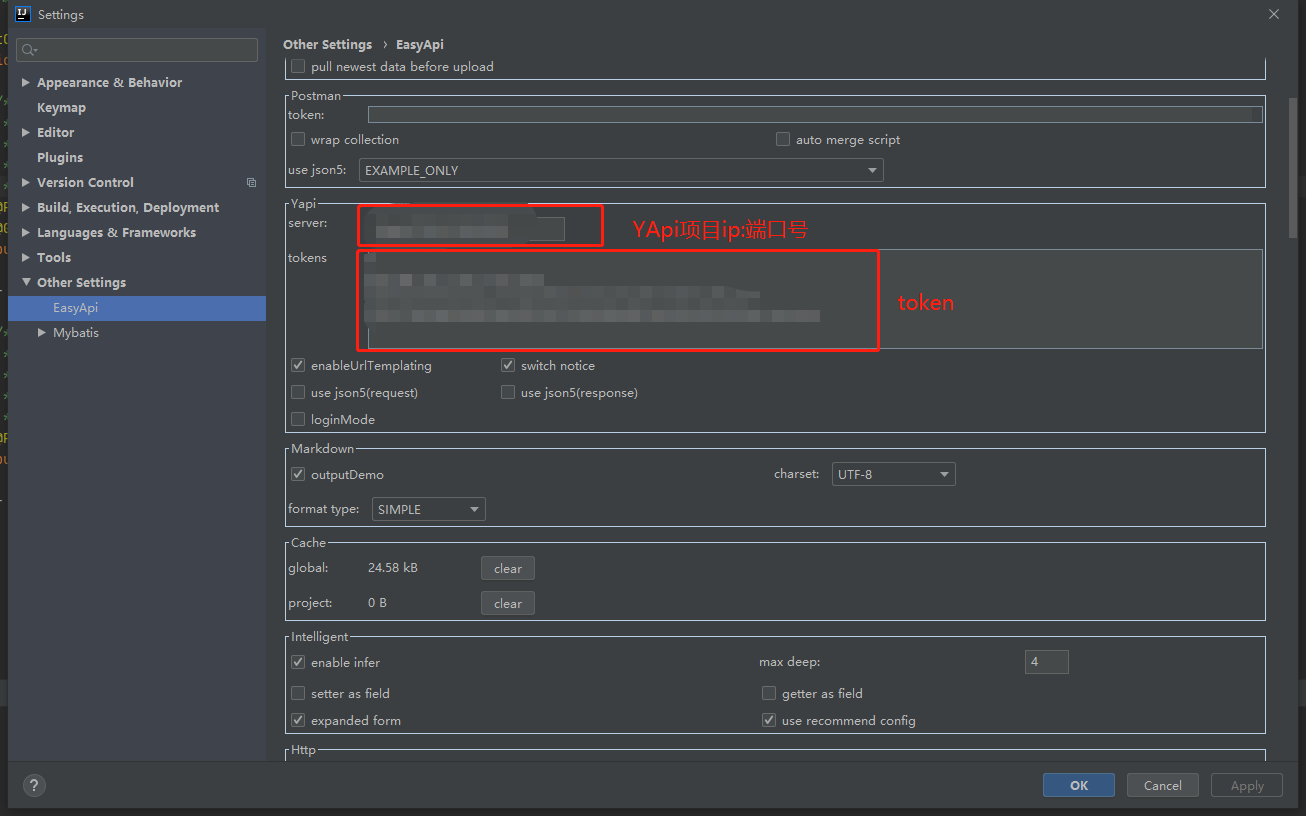Toggle pull newest data before upload
This screenshot has width=1306, height=816.
coord(298,67)
